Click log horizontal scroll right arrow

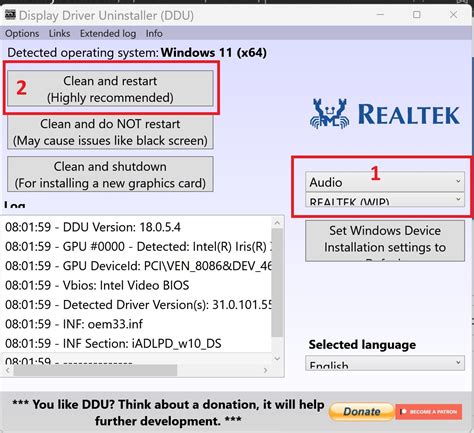265,370
